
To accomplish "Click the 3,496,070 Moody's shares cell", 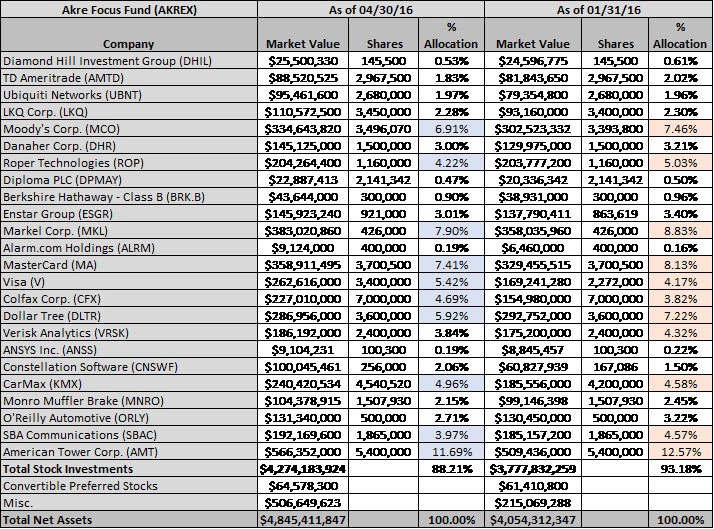I will [383, 129].
